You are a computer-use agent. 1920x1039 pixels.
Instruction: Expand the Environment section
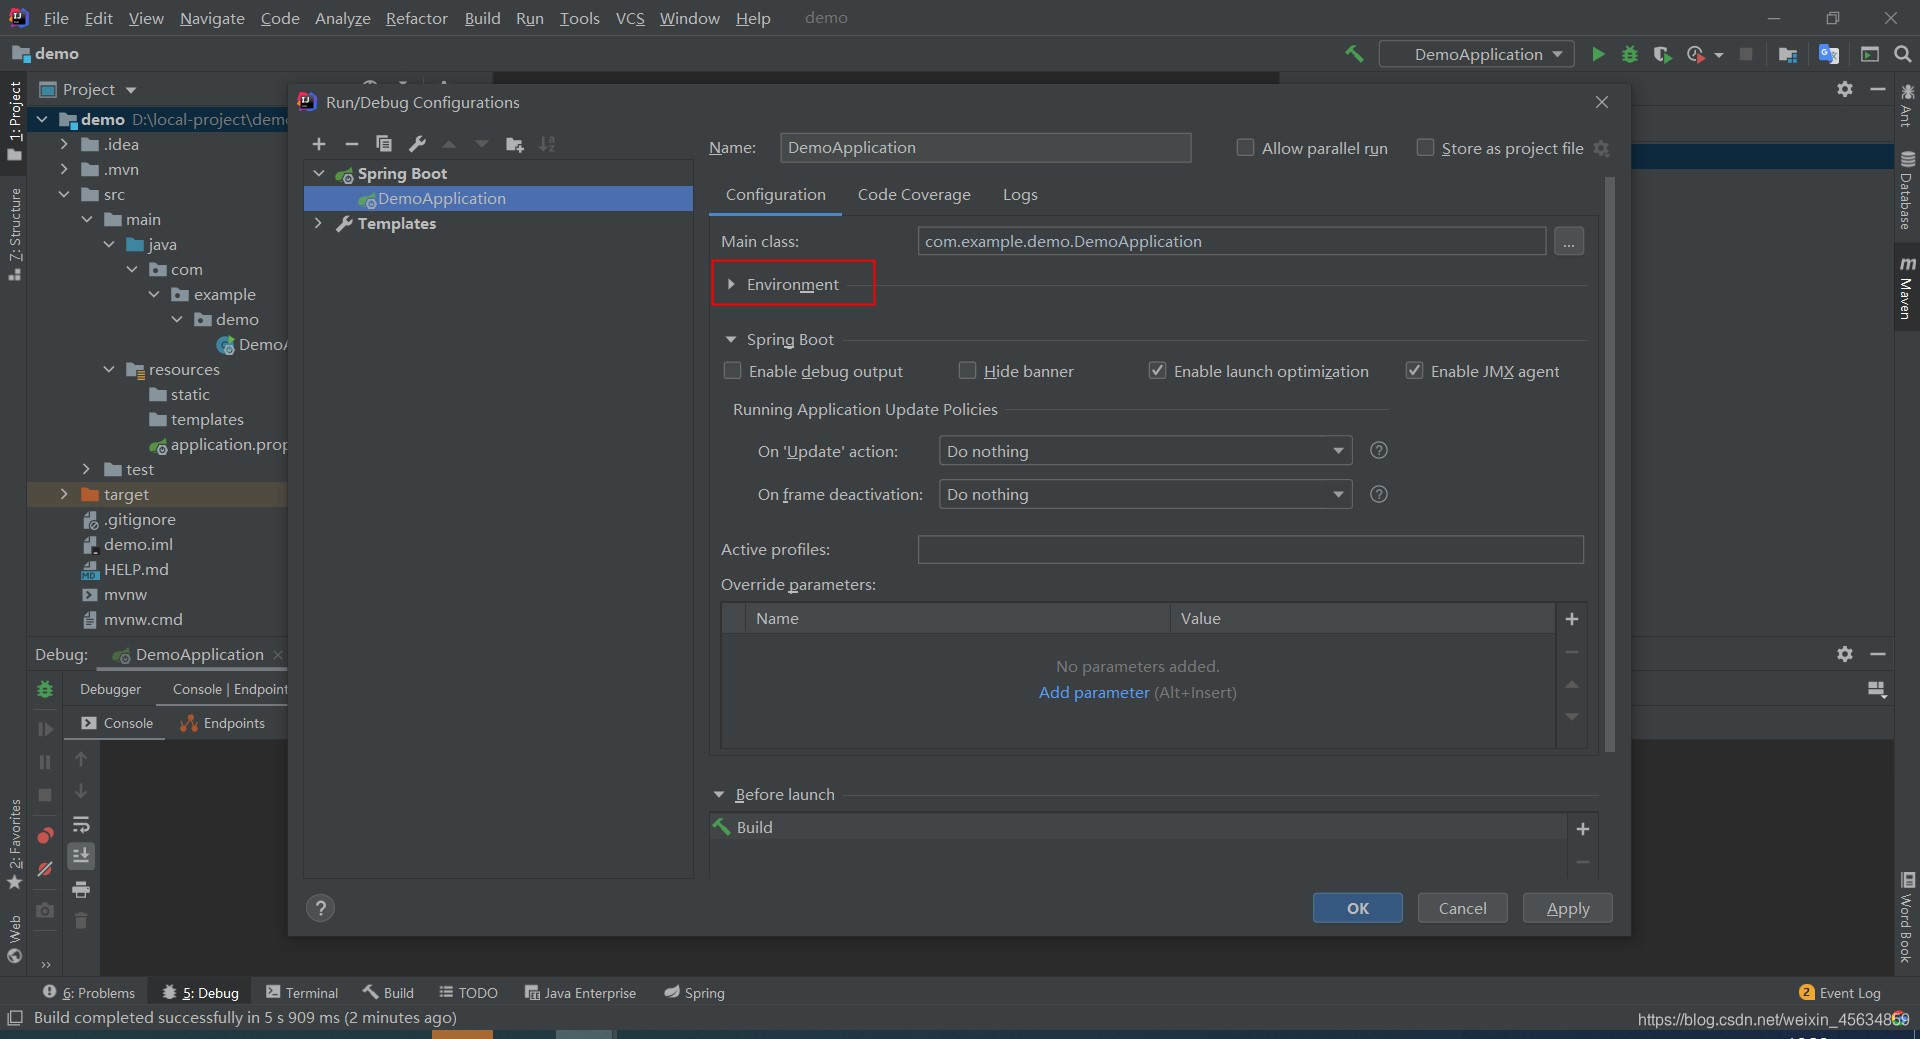pyautogui.click(x=731, y=284)
